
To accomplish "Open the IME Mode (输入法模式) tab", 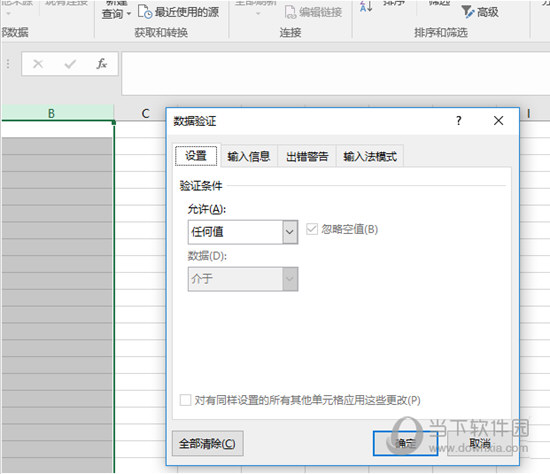I will tap(370, 156).
